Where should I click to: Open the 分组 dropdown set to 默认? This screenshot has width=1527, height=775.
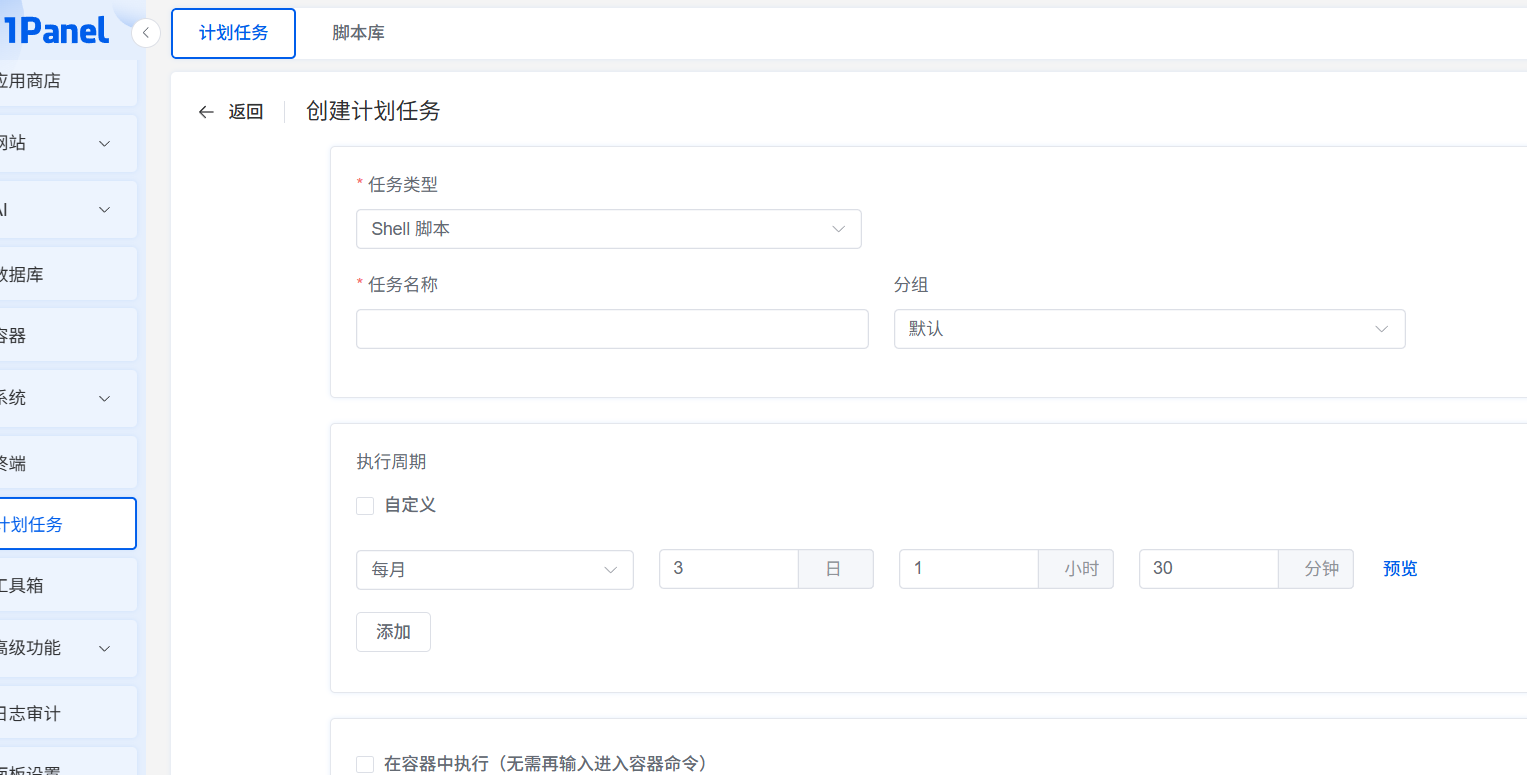(1149, 329)
